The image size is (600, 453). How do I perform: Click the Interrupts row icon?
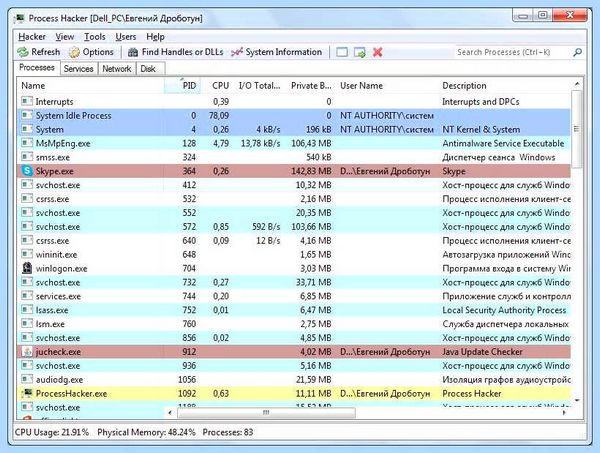click(27, 101)
